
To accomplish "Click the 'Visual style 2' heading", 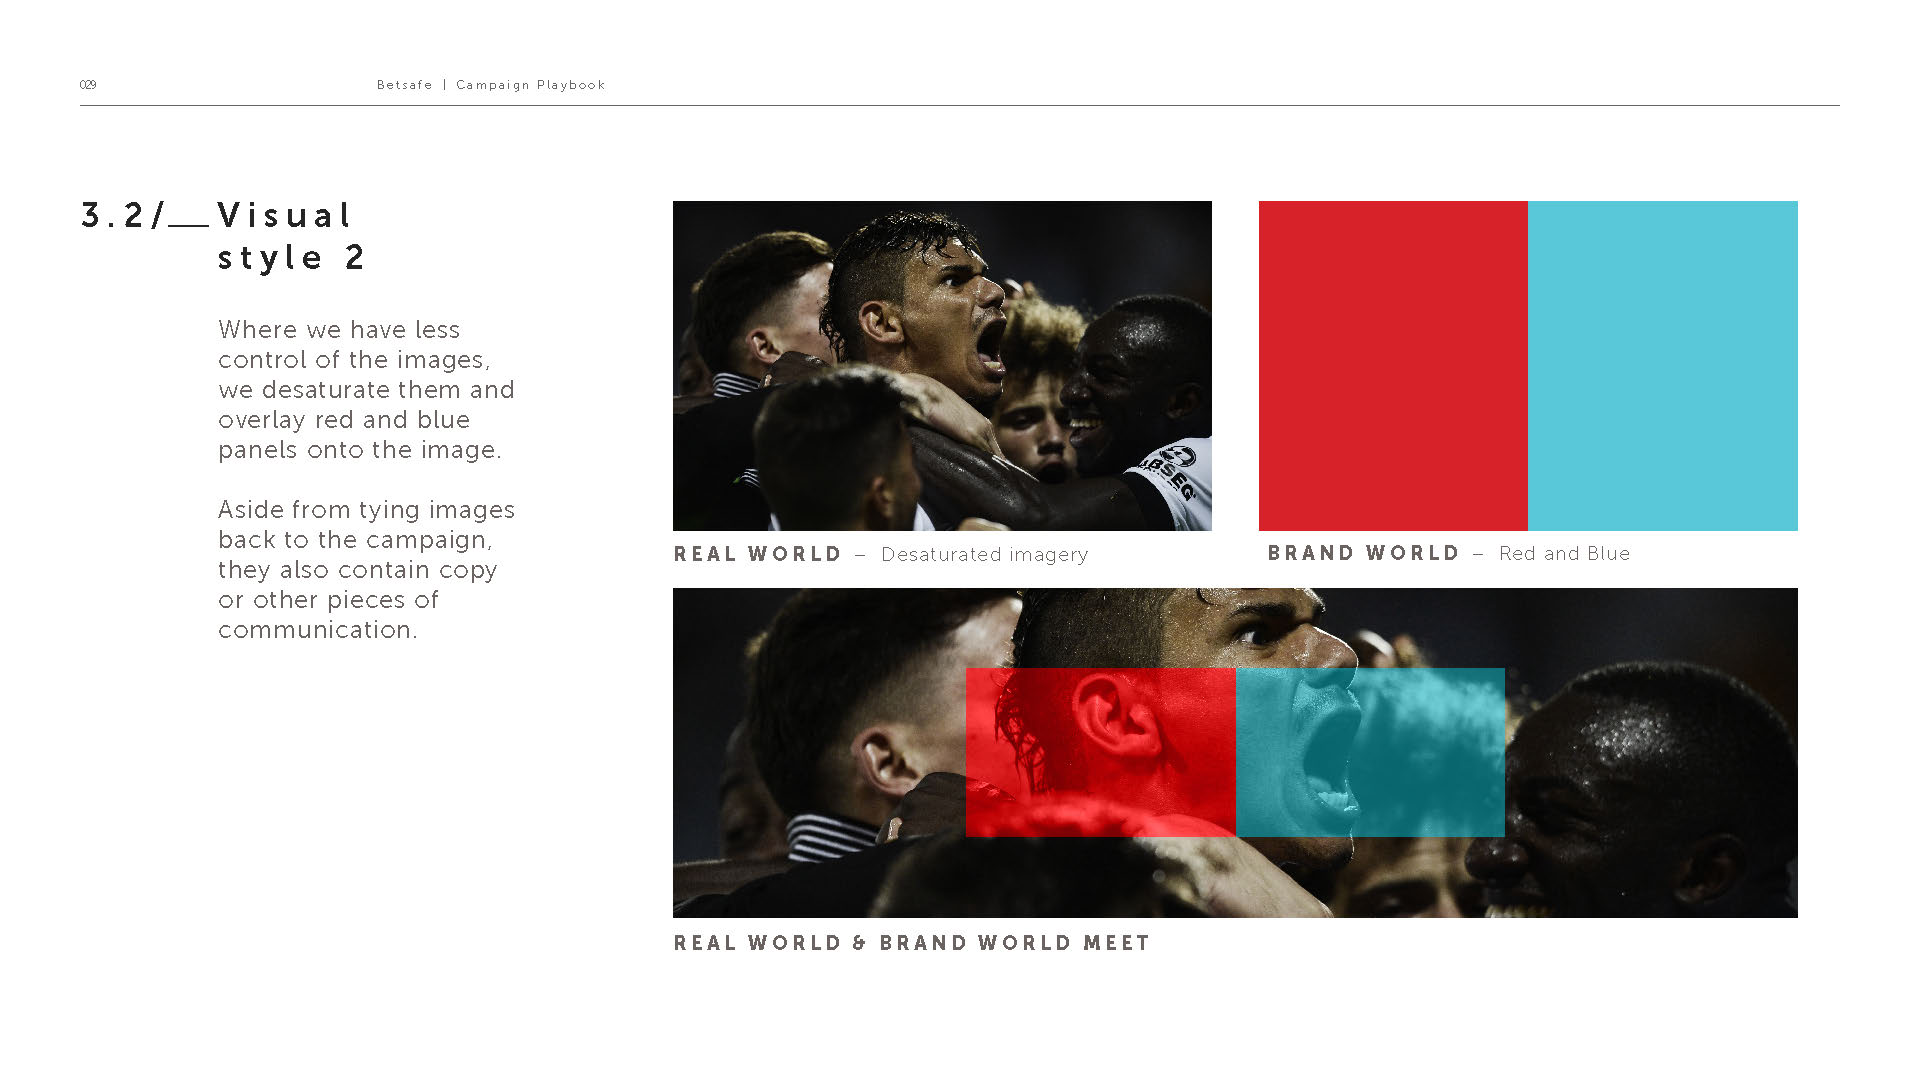I will (291, 236).
